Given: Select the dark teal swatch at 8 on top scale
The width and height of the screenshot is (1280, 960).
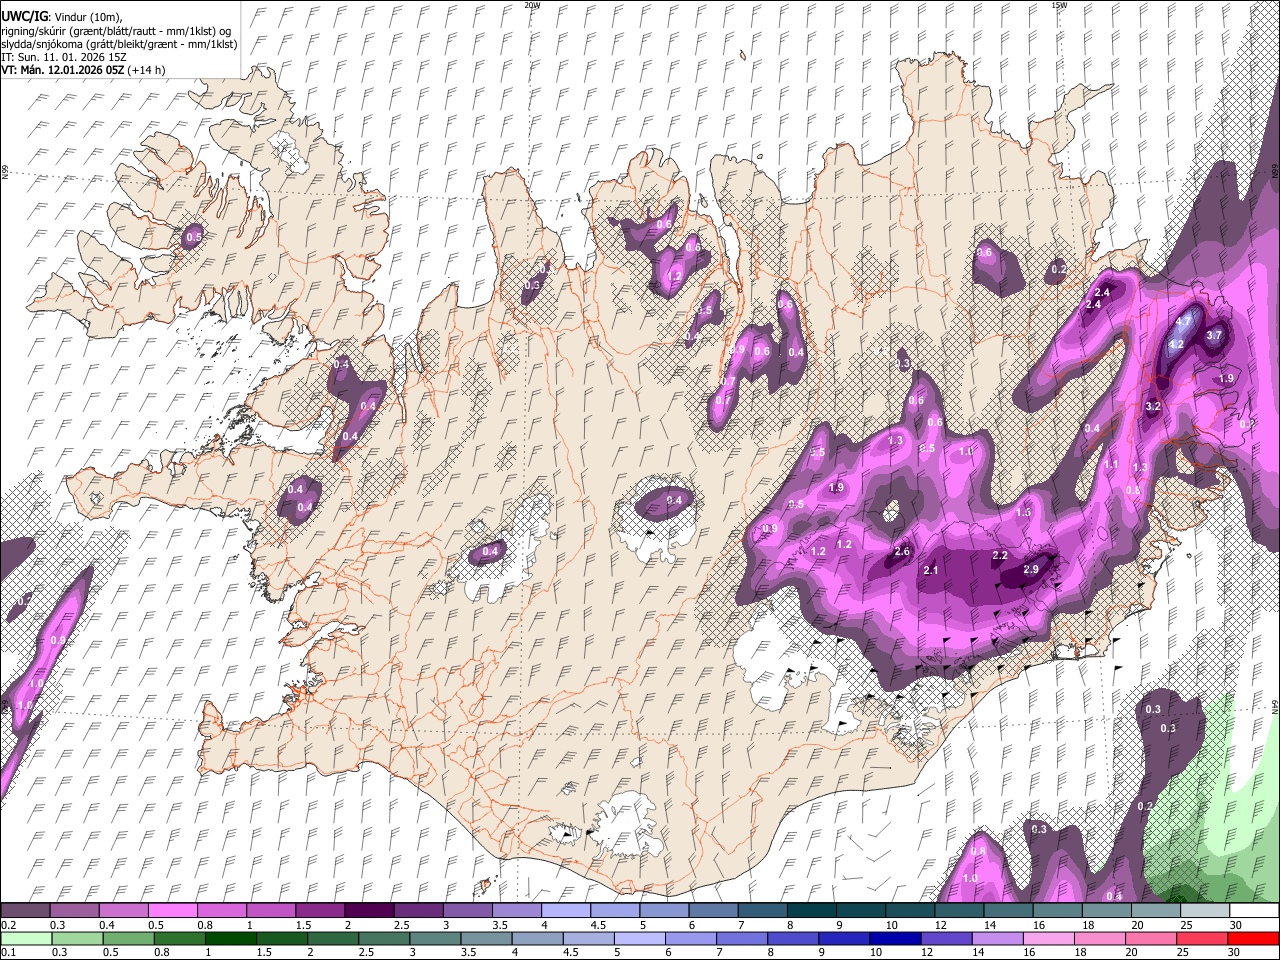Looking at the screenshot, I should tap(810, 910).
